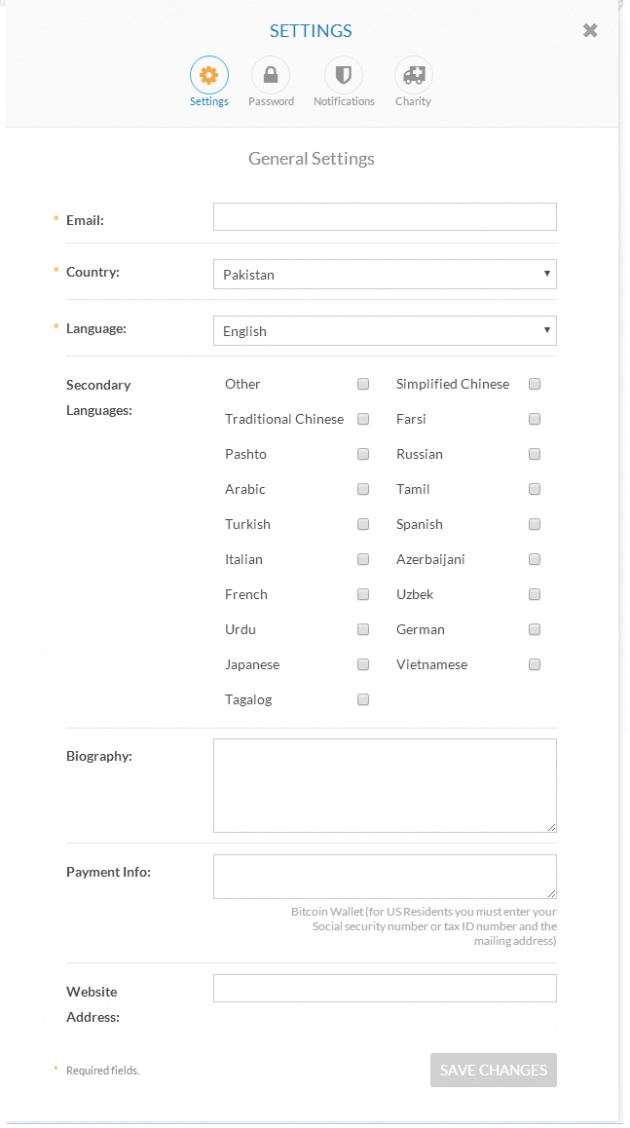This screenshot has width=630, height=1128.
Task: Click the Payment Info resize handle
Action: point(552,893)
